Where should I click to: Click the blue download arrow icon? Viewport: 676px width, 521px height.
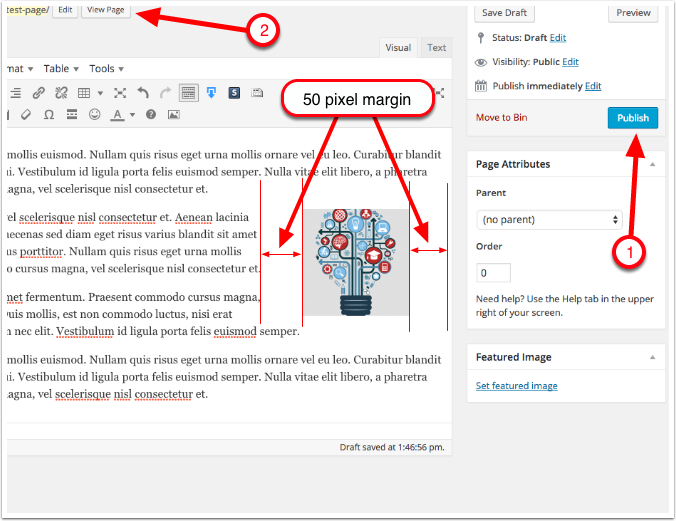coord(211,93)
